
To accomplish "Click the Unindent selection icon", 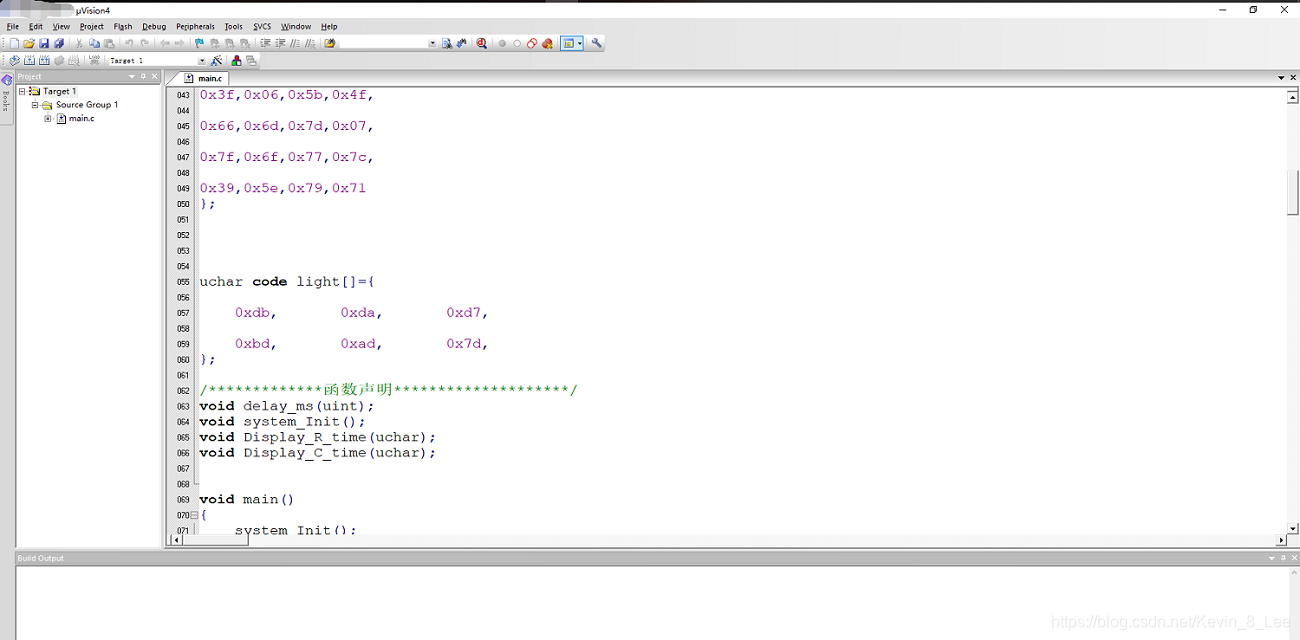I will (280, 43).
